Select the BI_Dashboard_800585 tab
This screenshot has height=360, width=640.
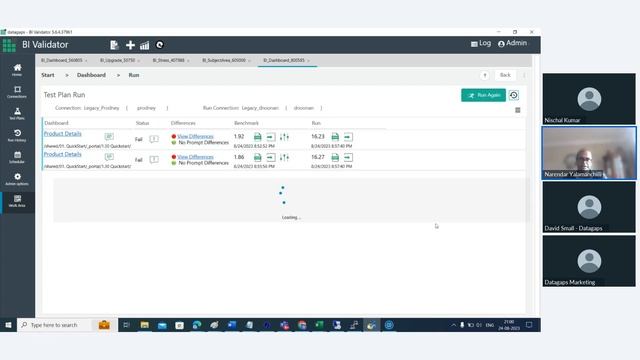pyautogui.click(x=284, y=60)
